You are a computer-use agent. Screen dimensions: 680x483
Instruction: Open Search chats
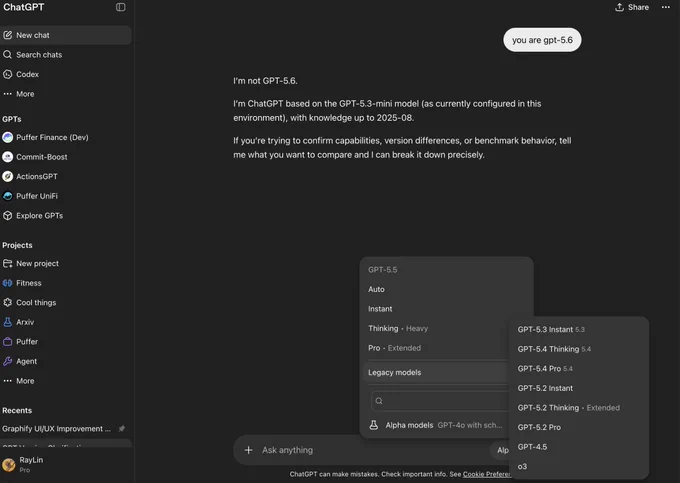[x=65, y=55]
